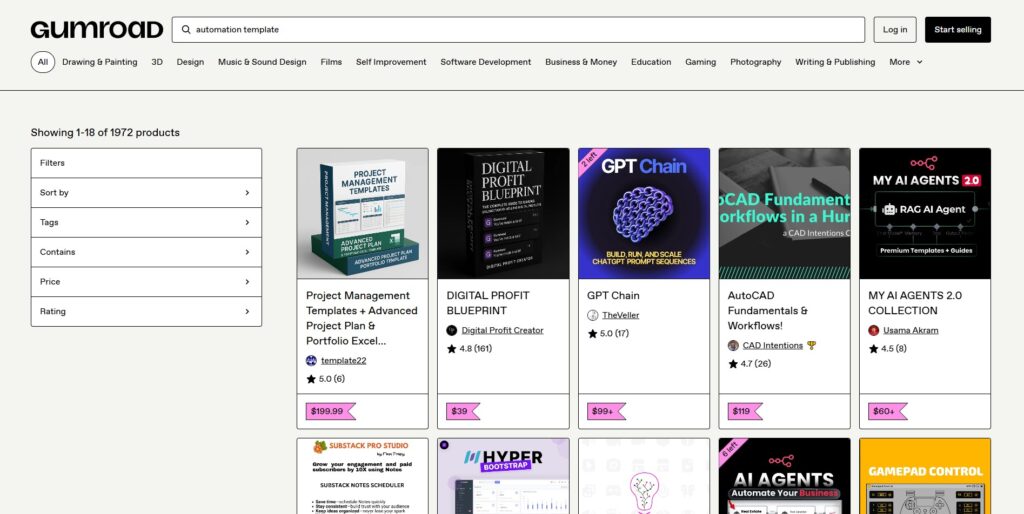Click the Log in button
Viewport: 1024px width, 514px height.
894,30
